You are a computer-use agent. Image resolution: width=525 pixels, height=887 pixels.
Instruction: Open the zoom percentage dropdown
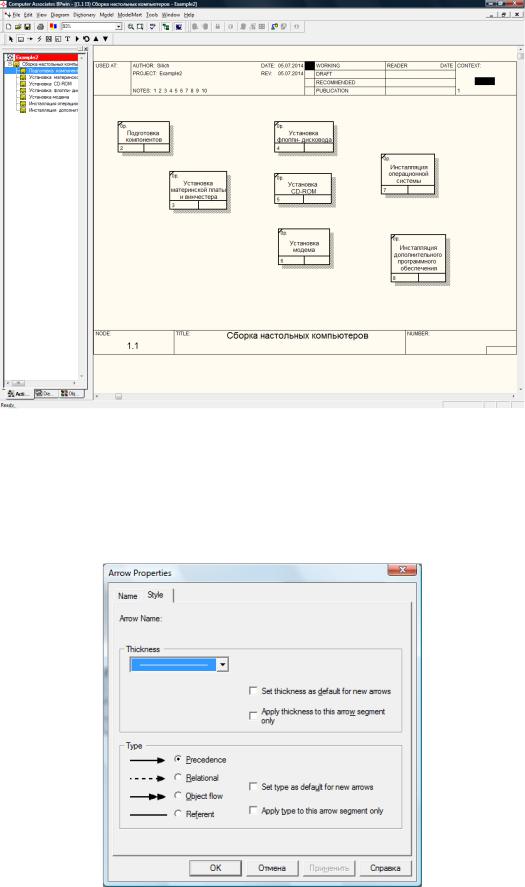tap(119, 27)
